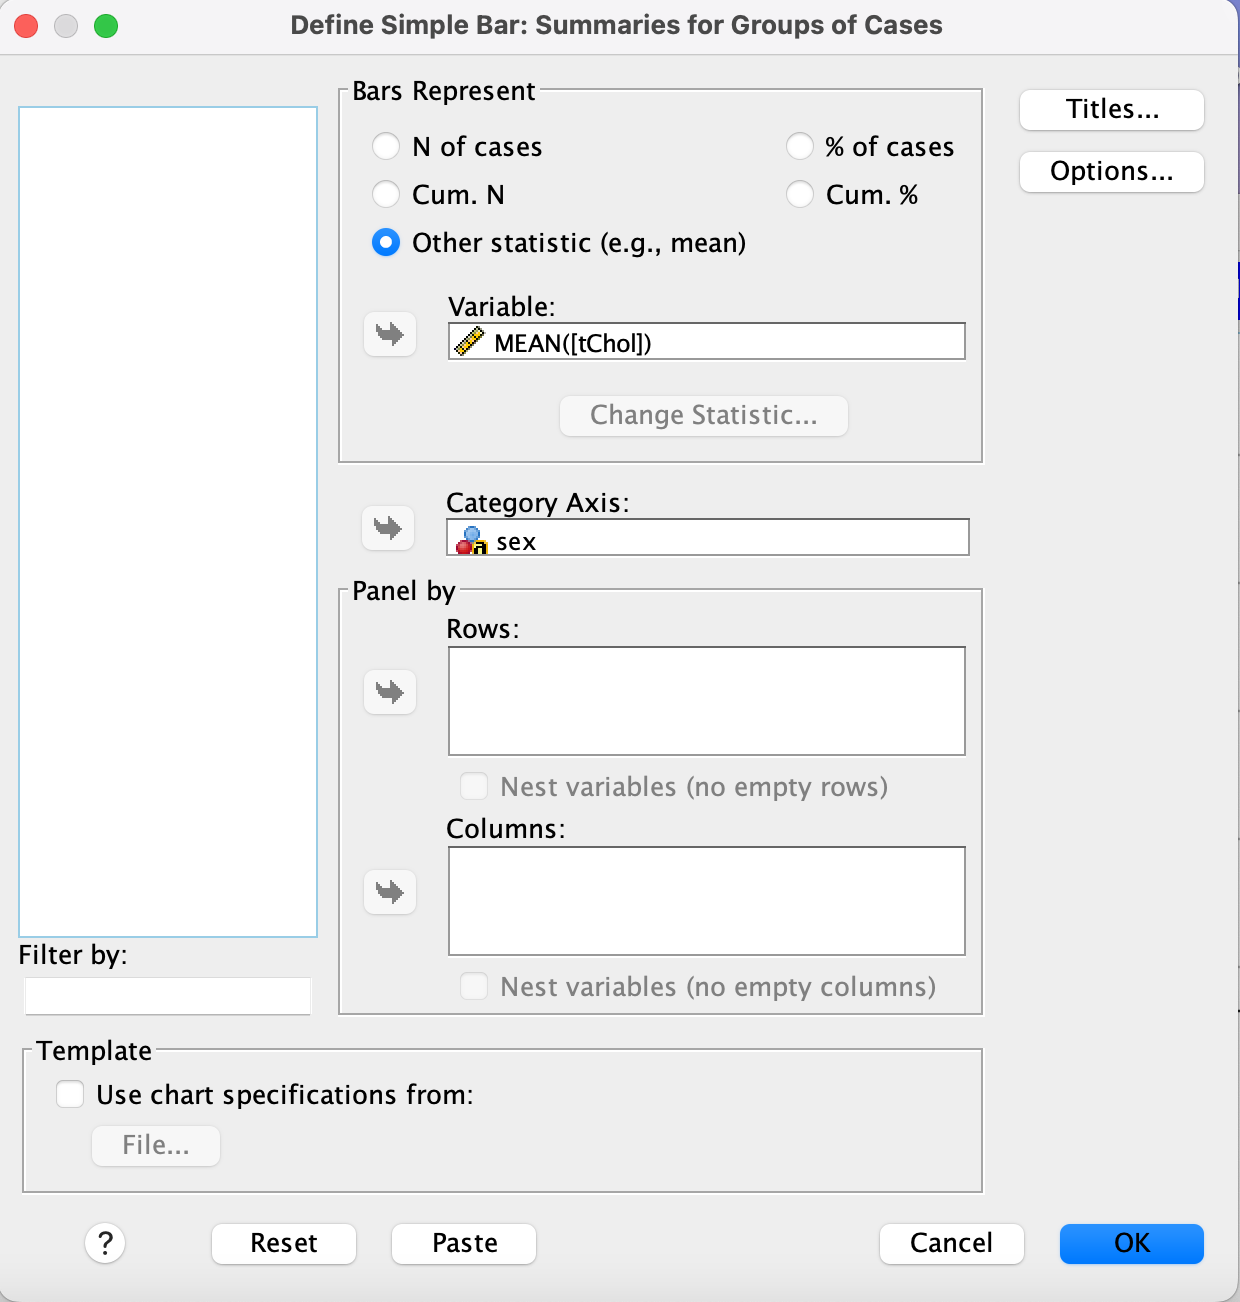Select the Cum. N option

point(386,194)
